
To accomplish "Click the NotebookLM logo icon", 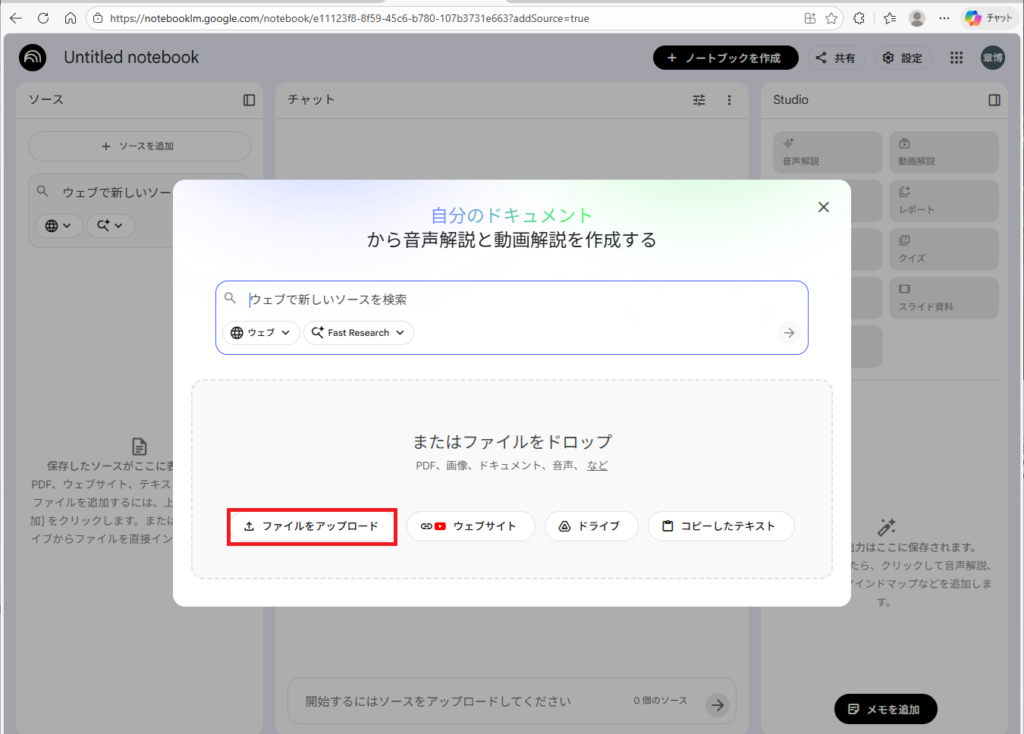I will [32, 58].
